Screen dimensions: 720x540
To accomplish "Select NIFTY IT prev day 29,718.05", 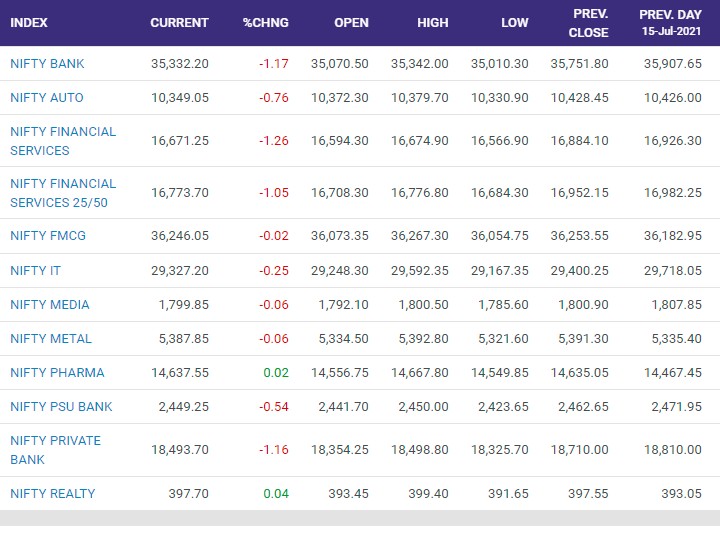I will (673, 270).
